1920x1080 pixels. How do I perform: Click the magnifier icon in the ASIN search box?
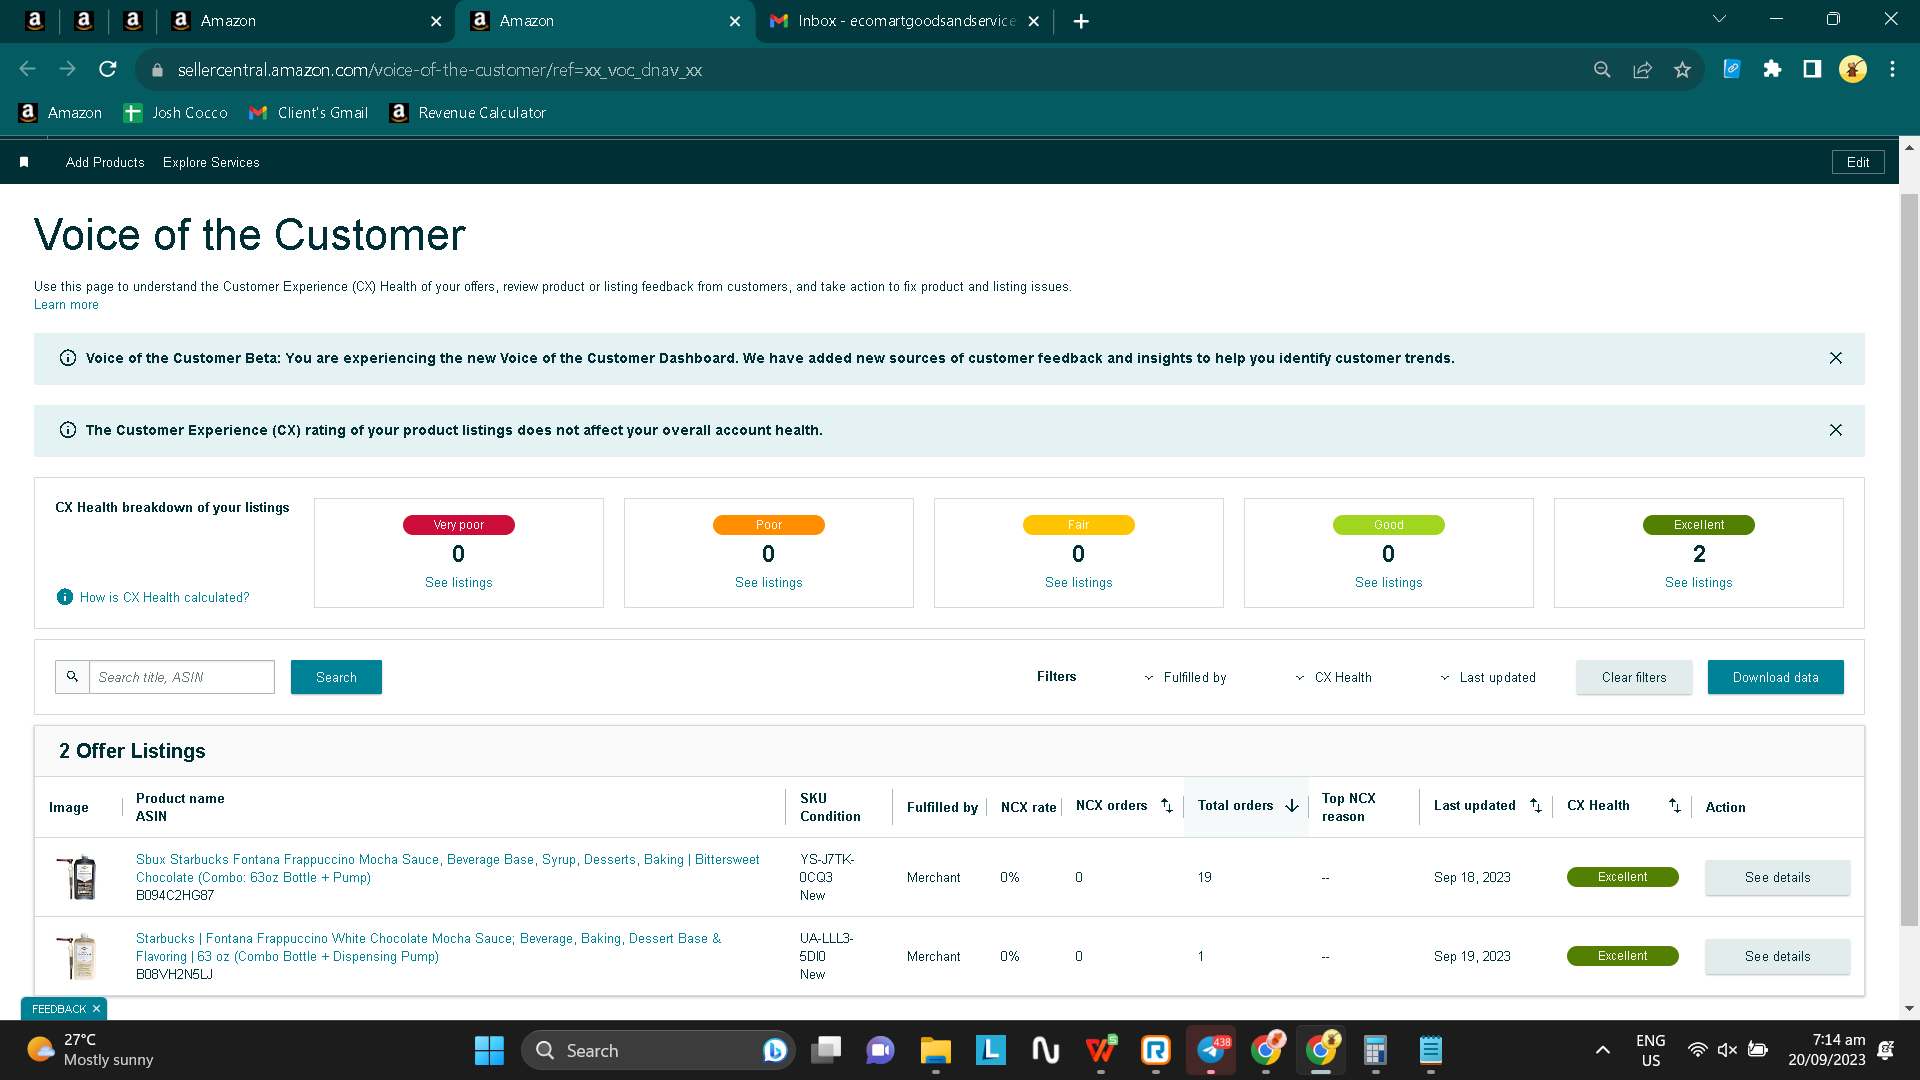pyautogui.click(x=72, y=677)
